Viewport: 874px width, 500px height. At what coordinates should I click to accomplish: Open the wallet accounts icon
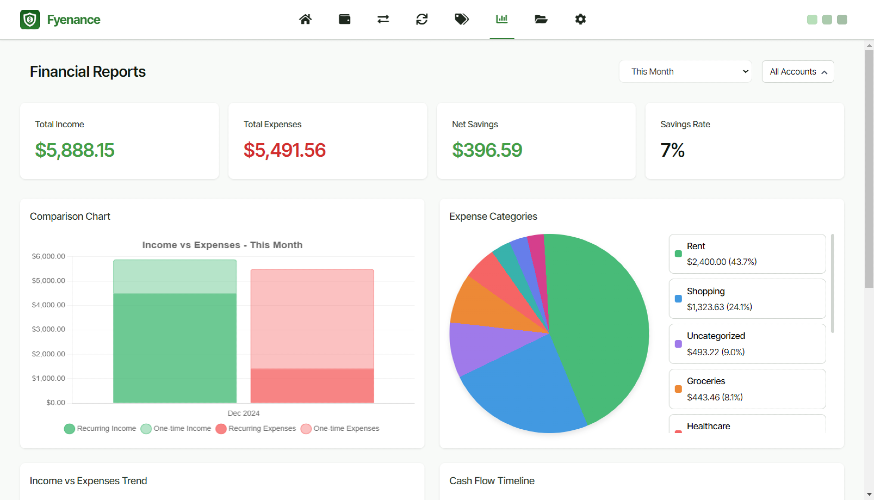(x=344, y=20)
